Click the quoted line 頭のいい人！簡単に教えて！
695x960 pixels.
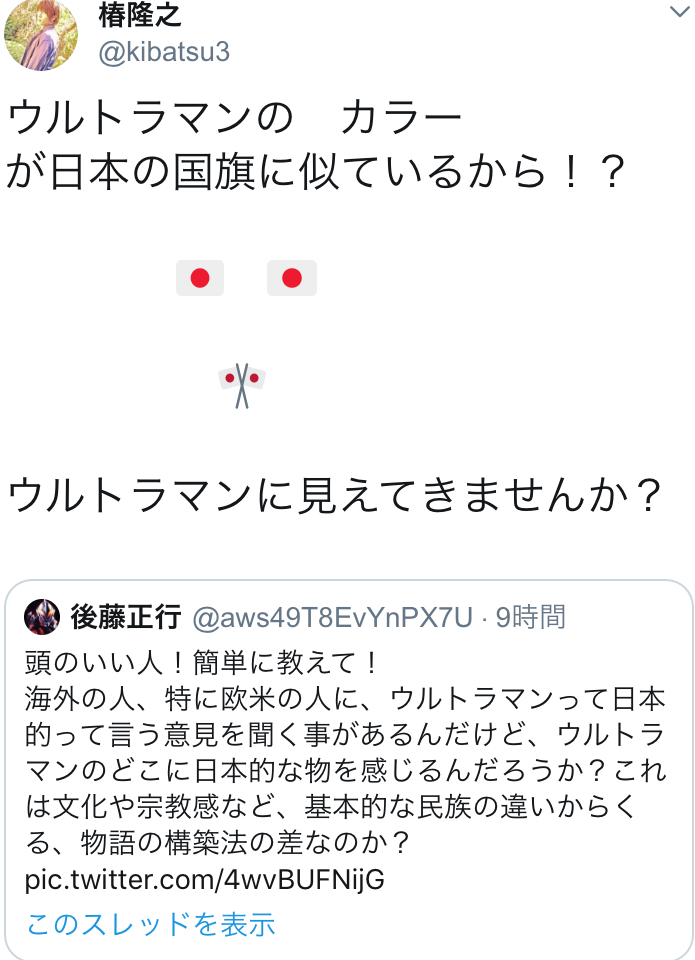click(204, 663)
